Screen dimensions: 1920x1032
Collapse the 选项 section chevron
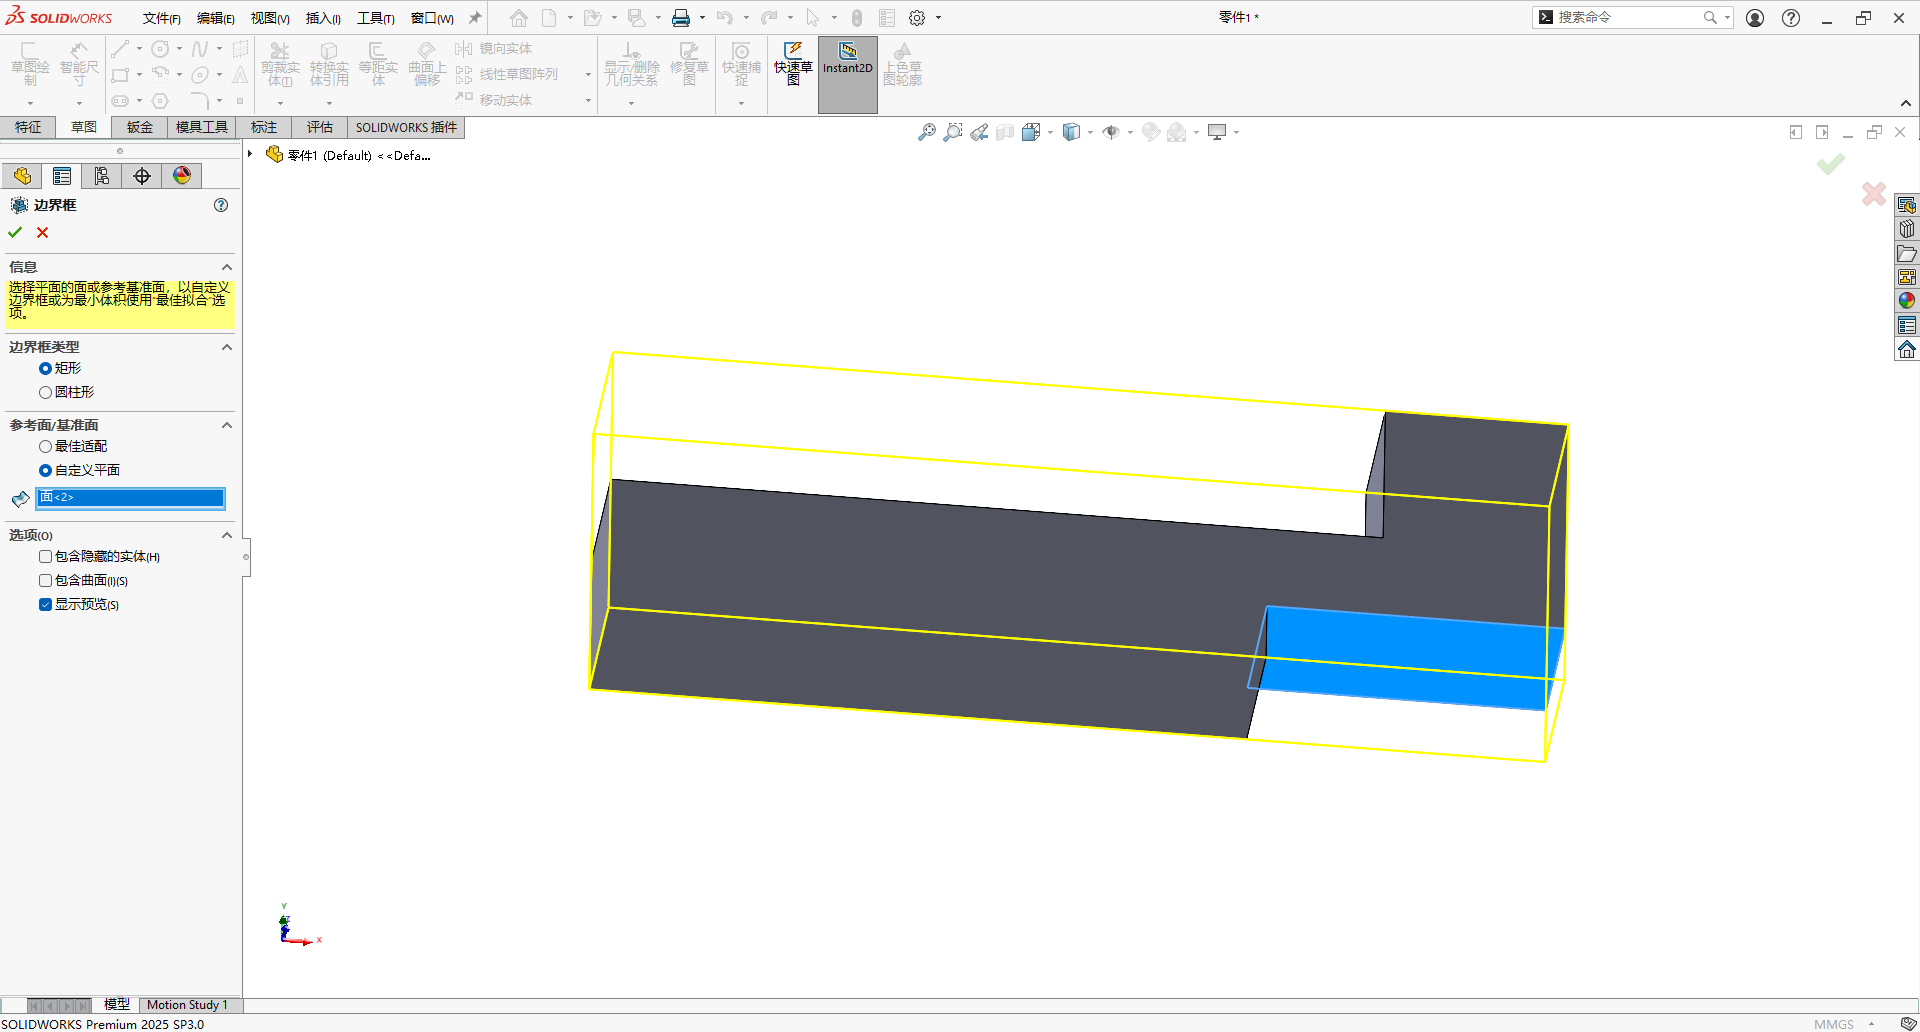click(227, 535)
